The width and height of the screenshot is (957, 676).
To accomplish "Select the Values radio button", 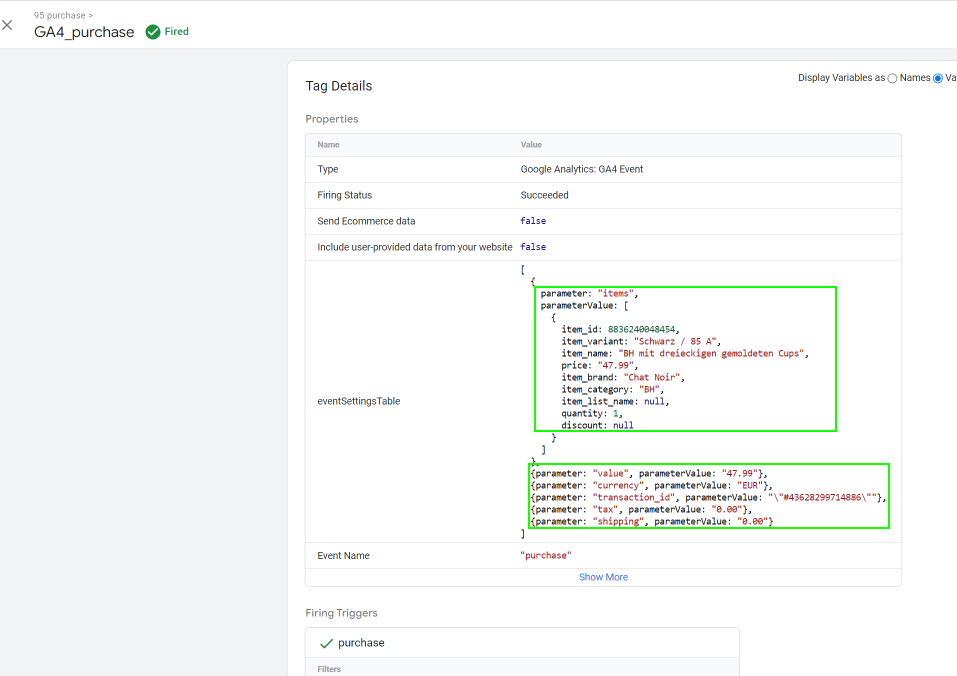I will [x=938, y=78].
